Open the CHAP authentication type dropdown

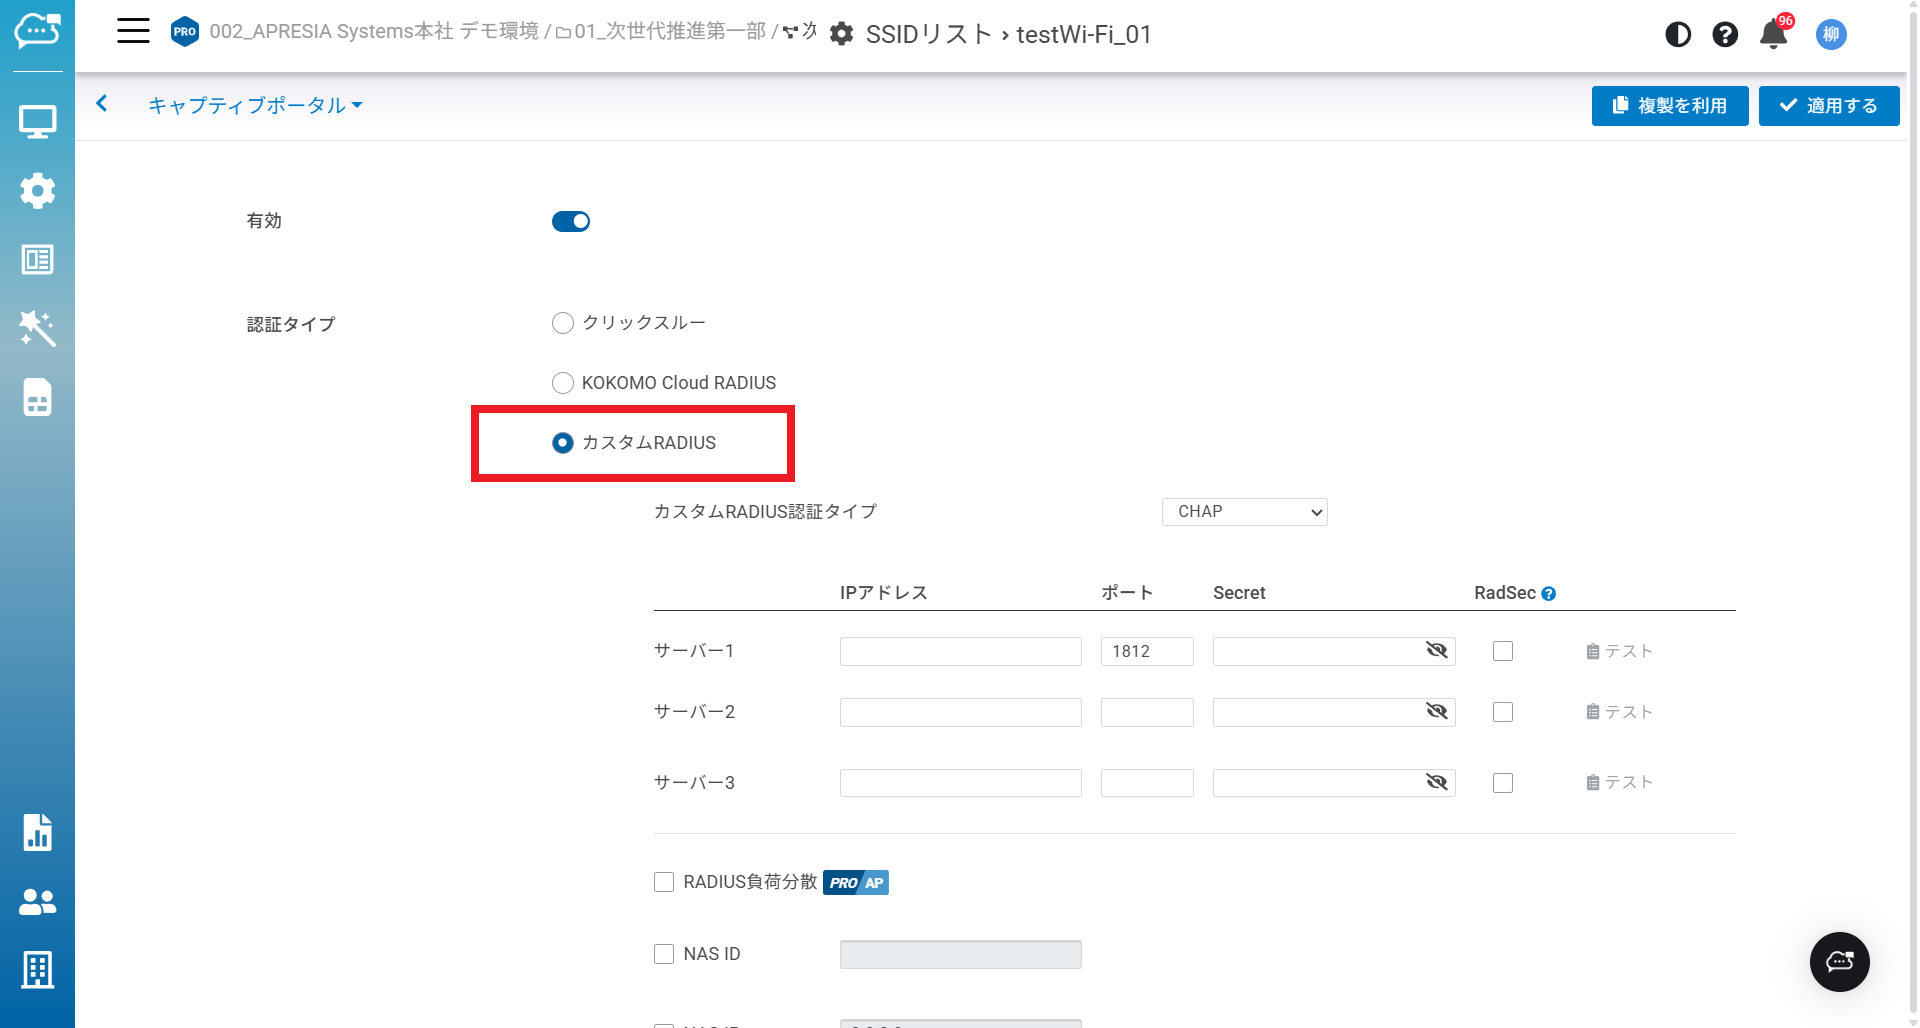click(x=1244, y=512)
